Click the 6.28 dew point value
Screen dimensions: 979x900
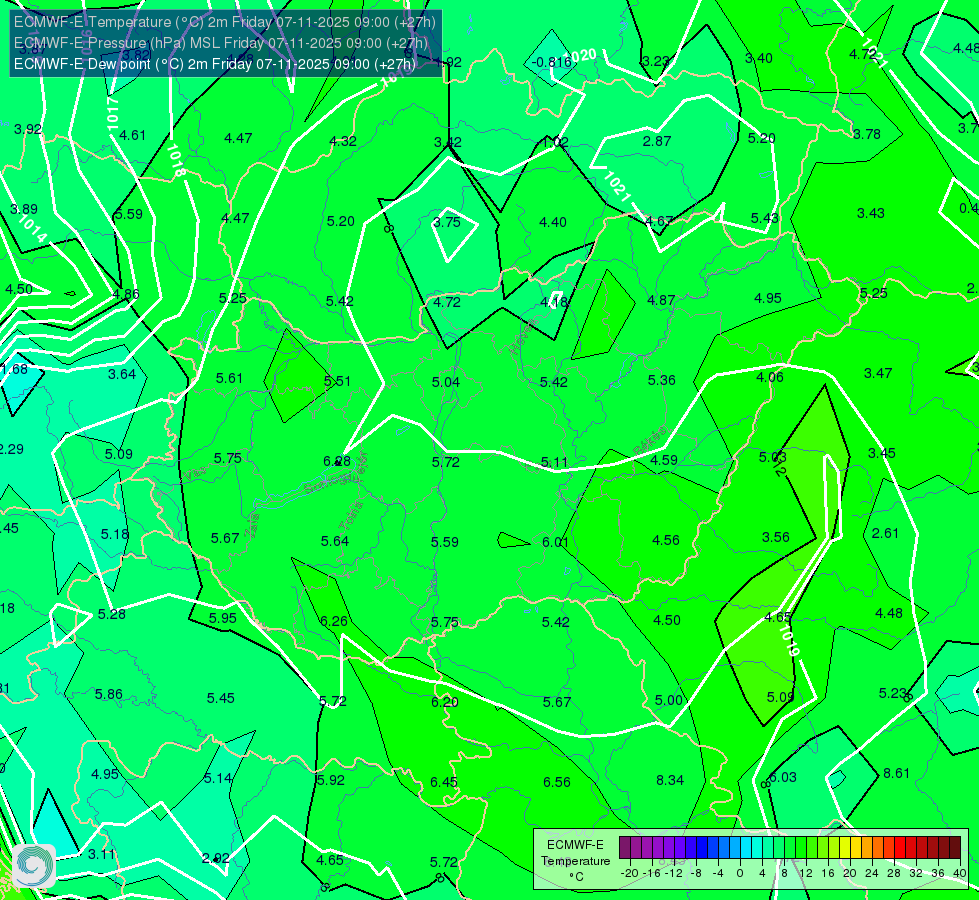pos(337,462)
